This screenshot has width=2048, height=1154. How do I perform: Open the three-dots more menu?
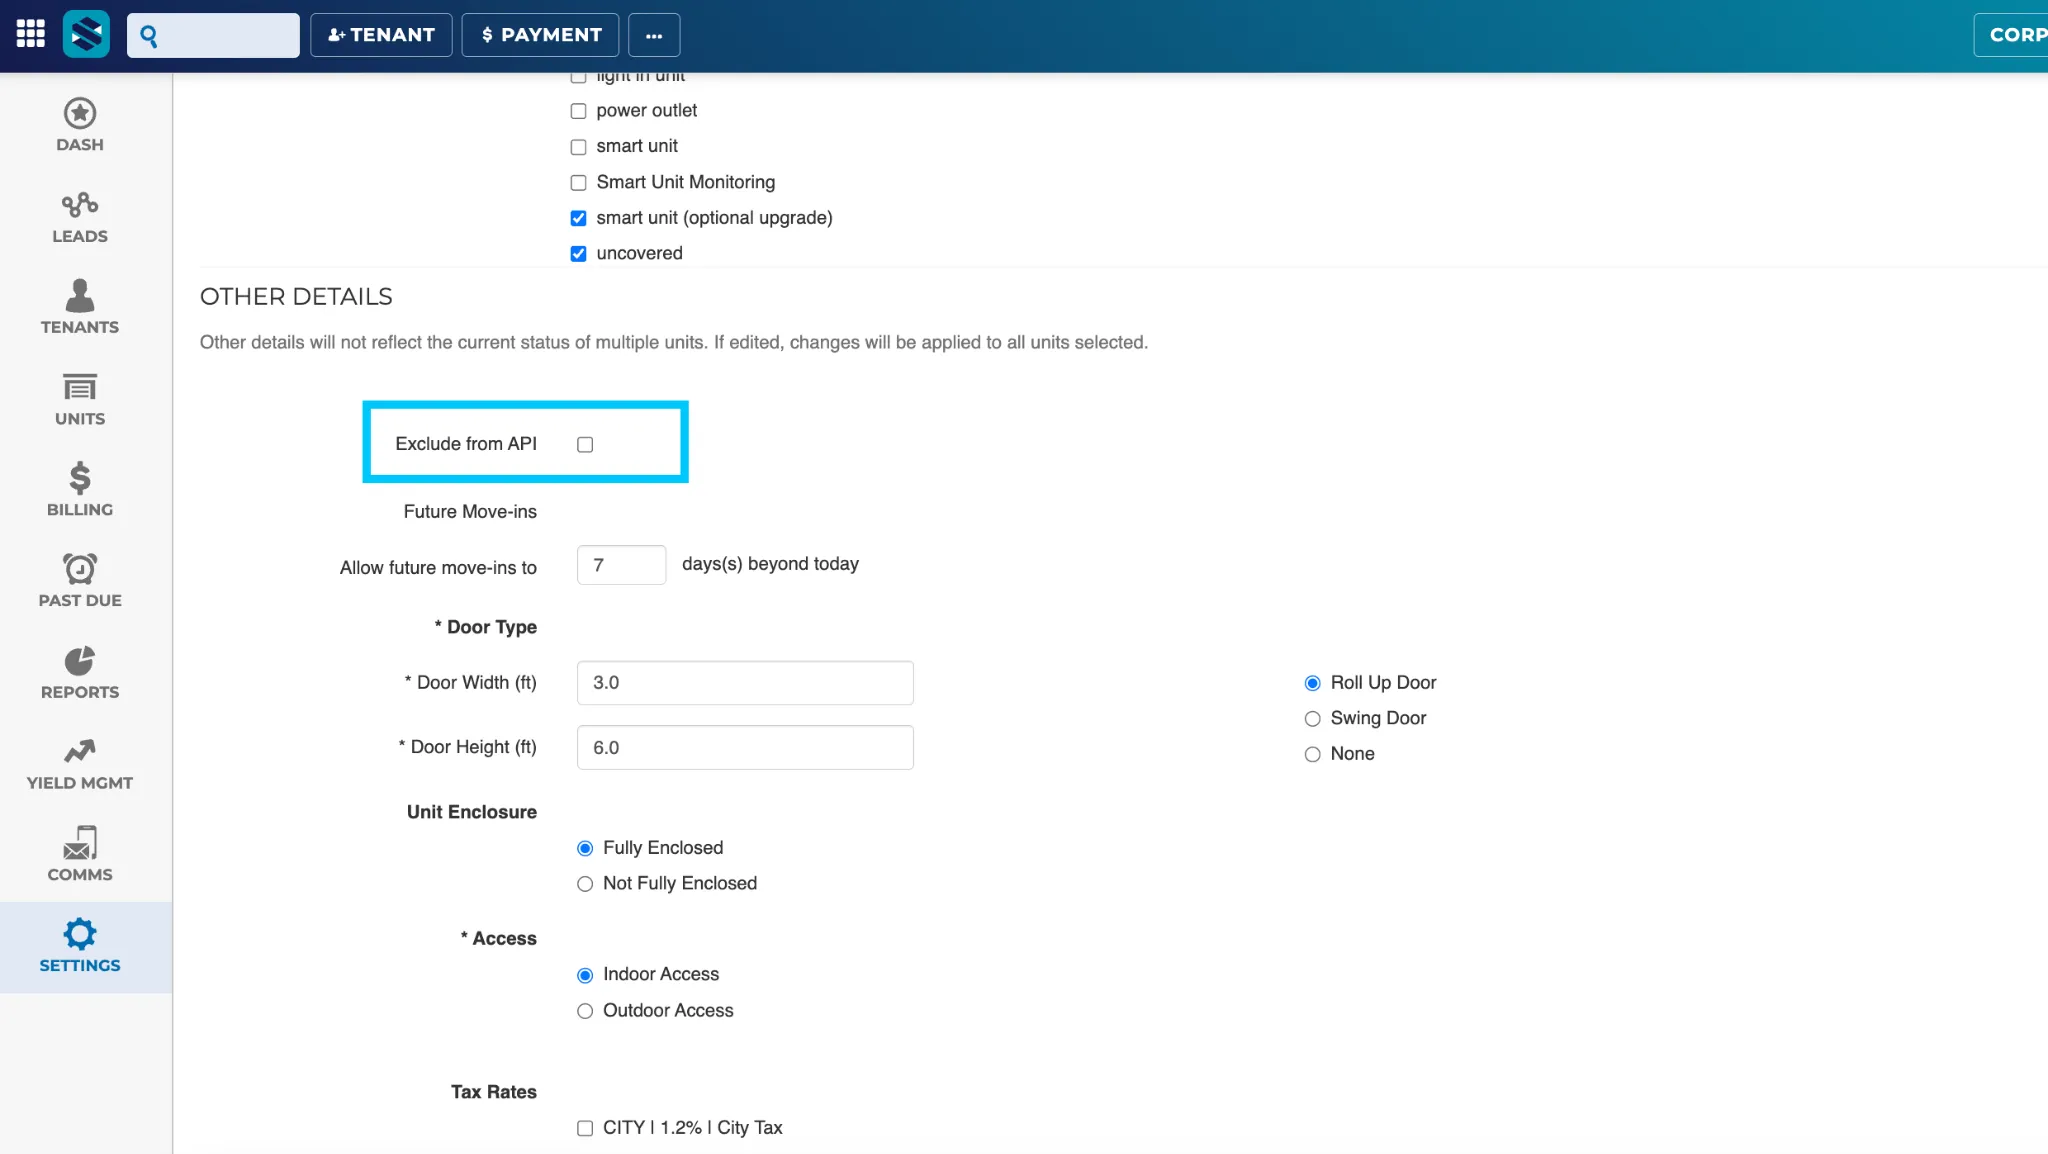coord(654,35)
